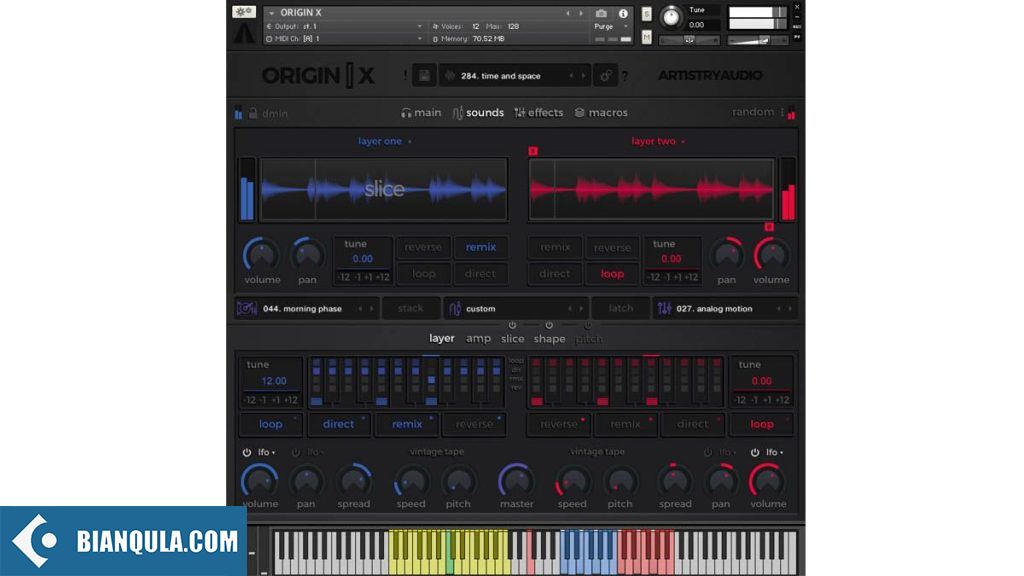Click the blue layer one waveform display
Screen dimensions: 1024x576
tap(383, 189)
